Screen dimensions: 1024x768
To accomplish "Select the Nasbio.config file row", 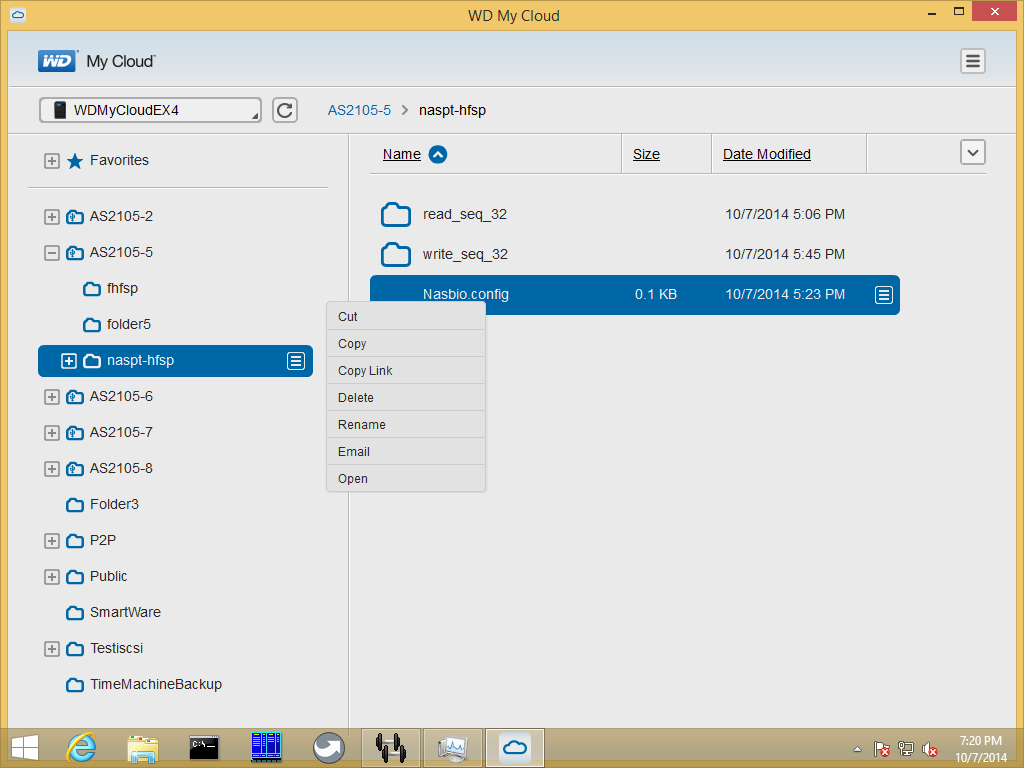I will pos(635,295).
